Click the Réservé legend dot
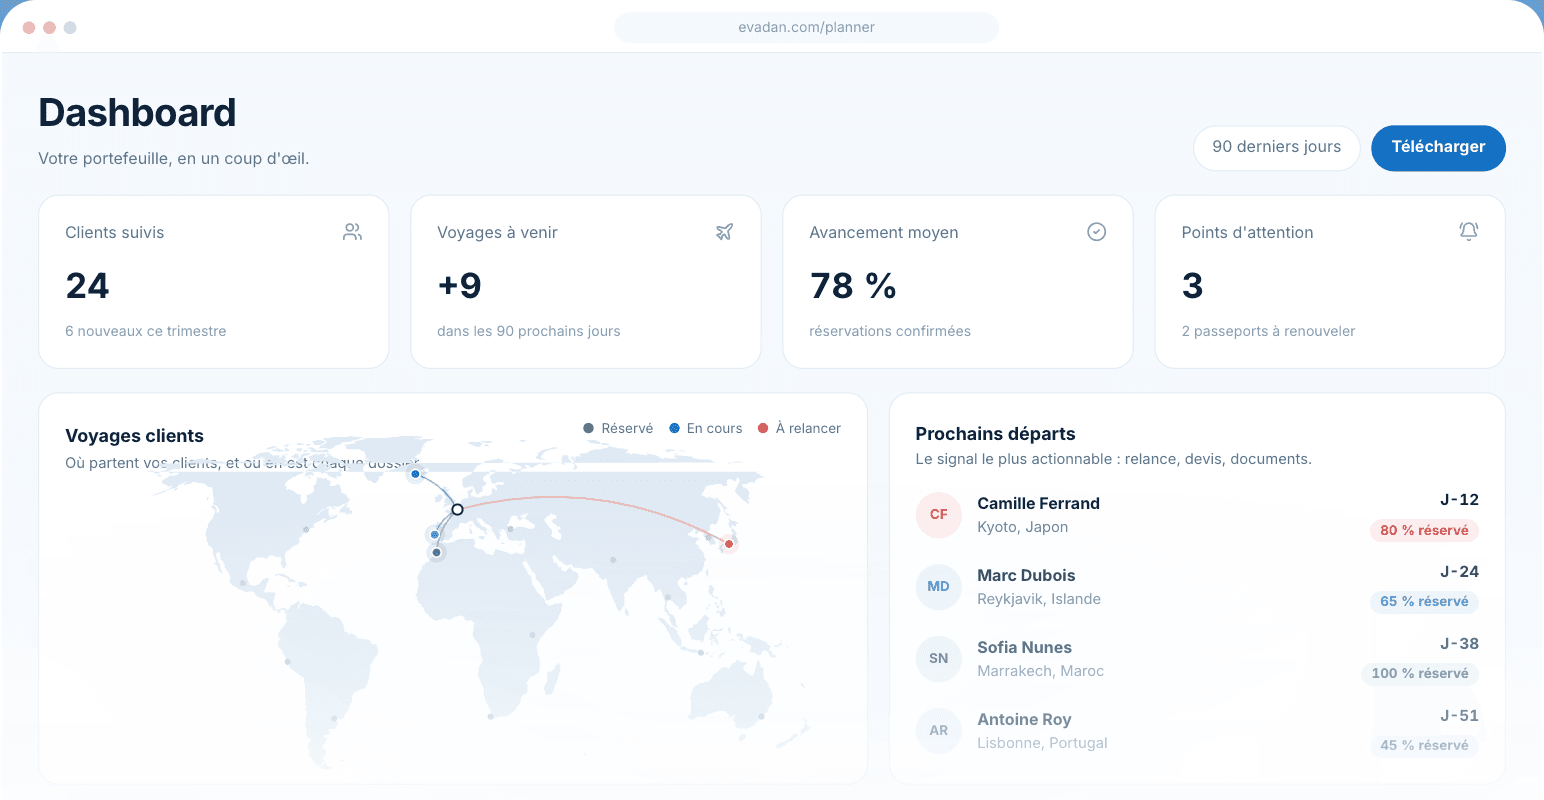 pyautogui.click(x=588, y=428)
